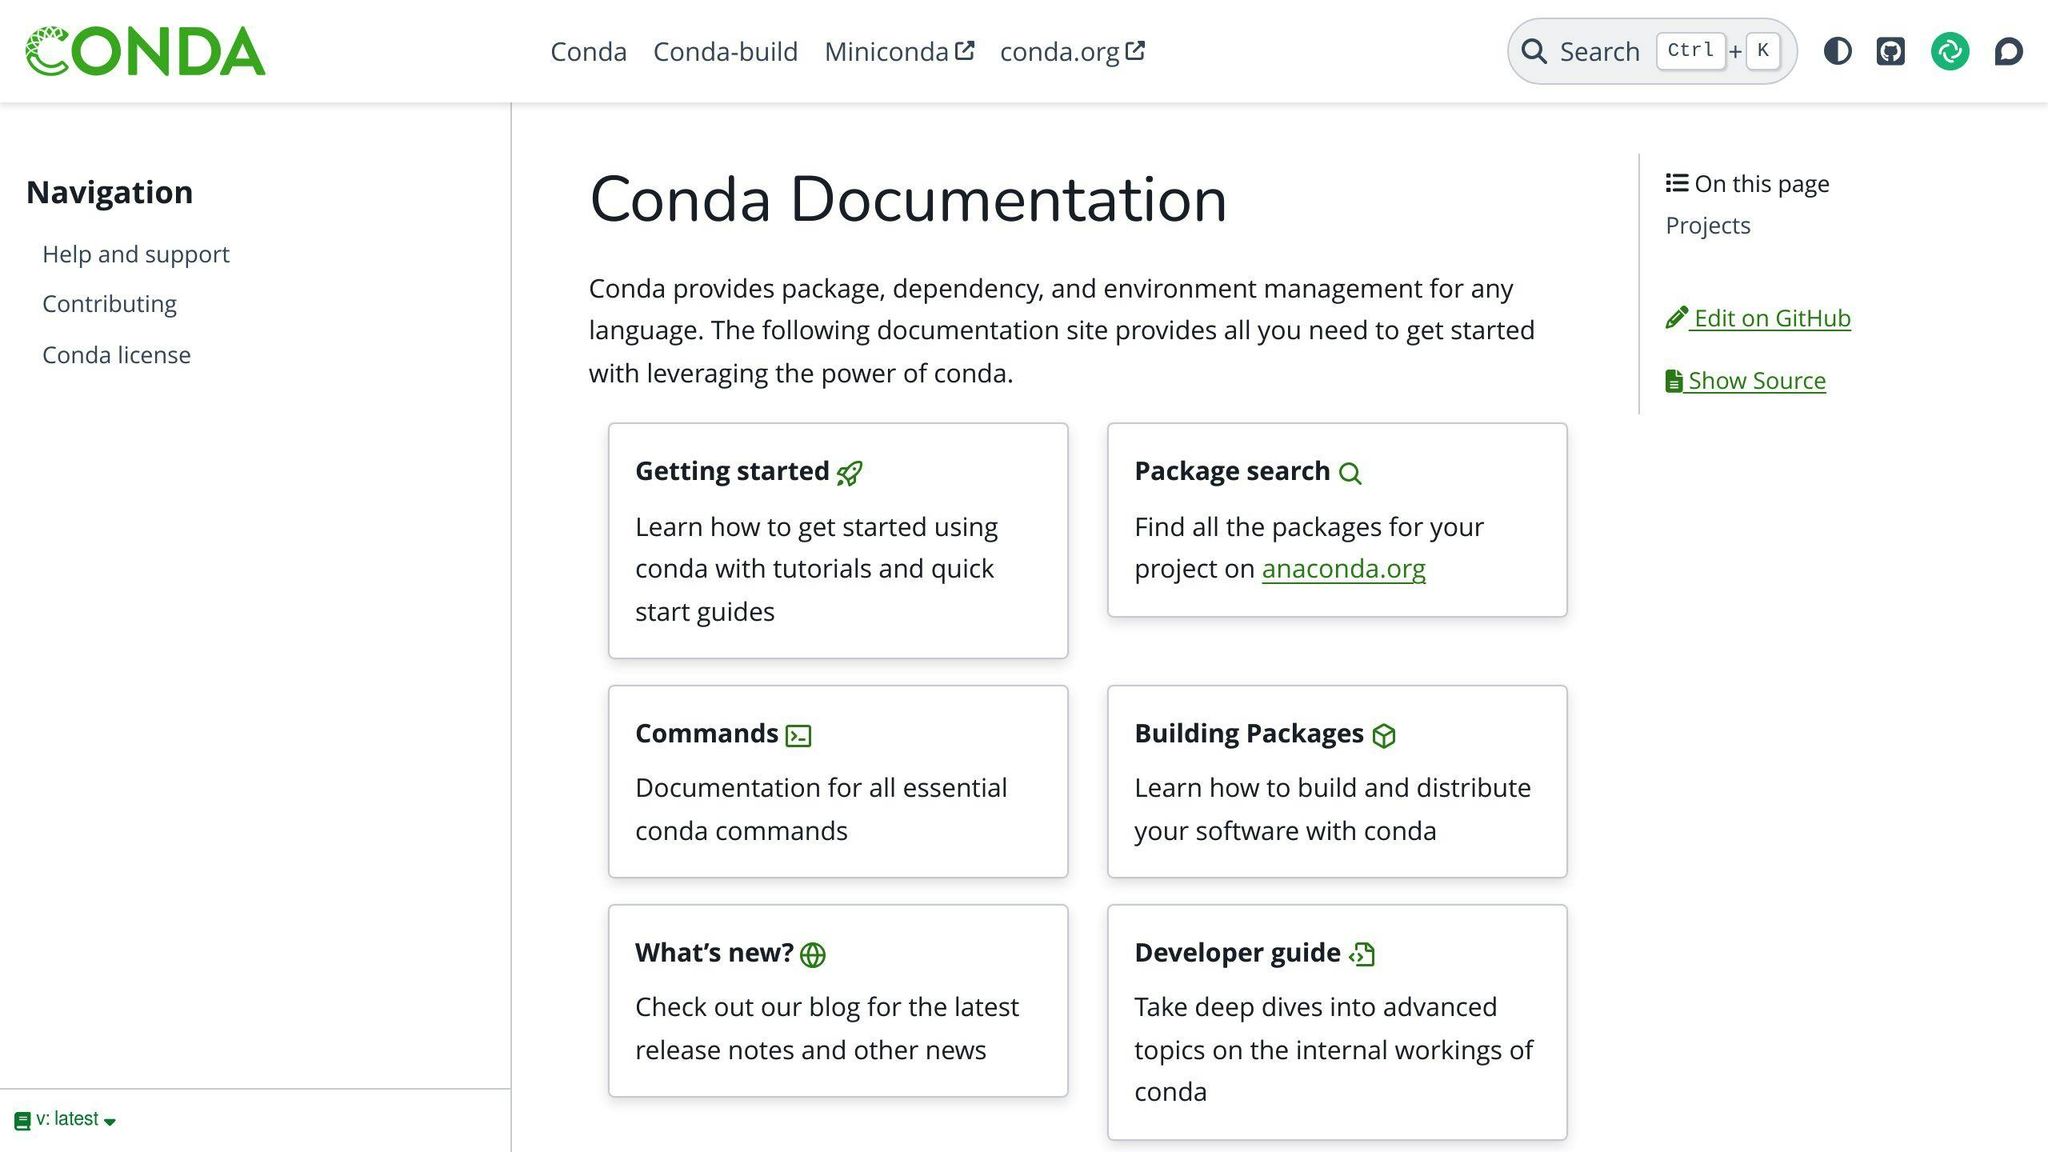Click the search magnifier icon
The image size is (2048, 1152).
[1535, 51]
